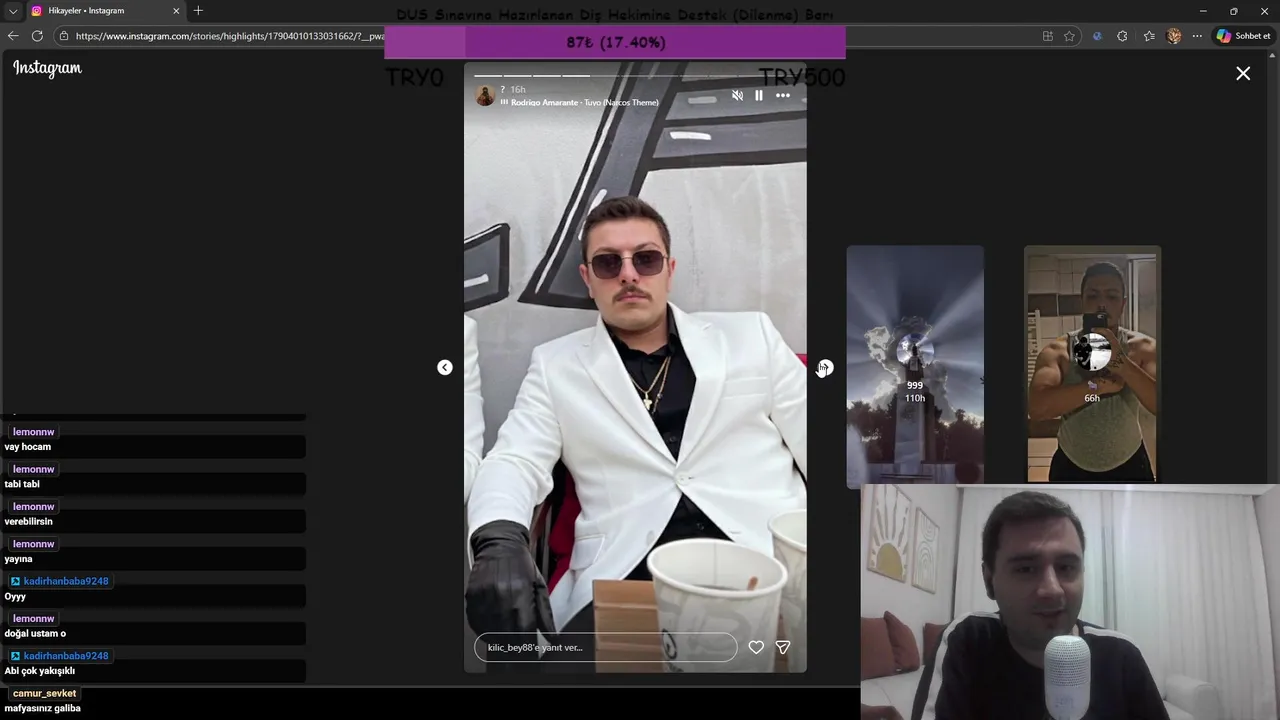The image size is (1280, 720).
Task: Open browser settings and more menu
Action: pyautogui.click(x=1197, y=36)
